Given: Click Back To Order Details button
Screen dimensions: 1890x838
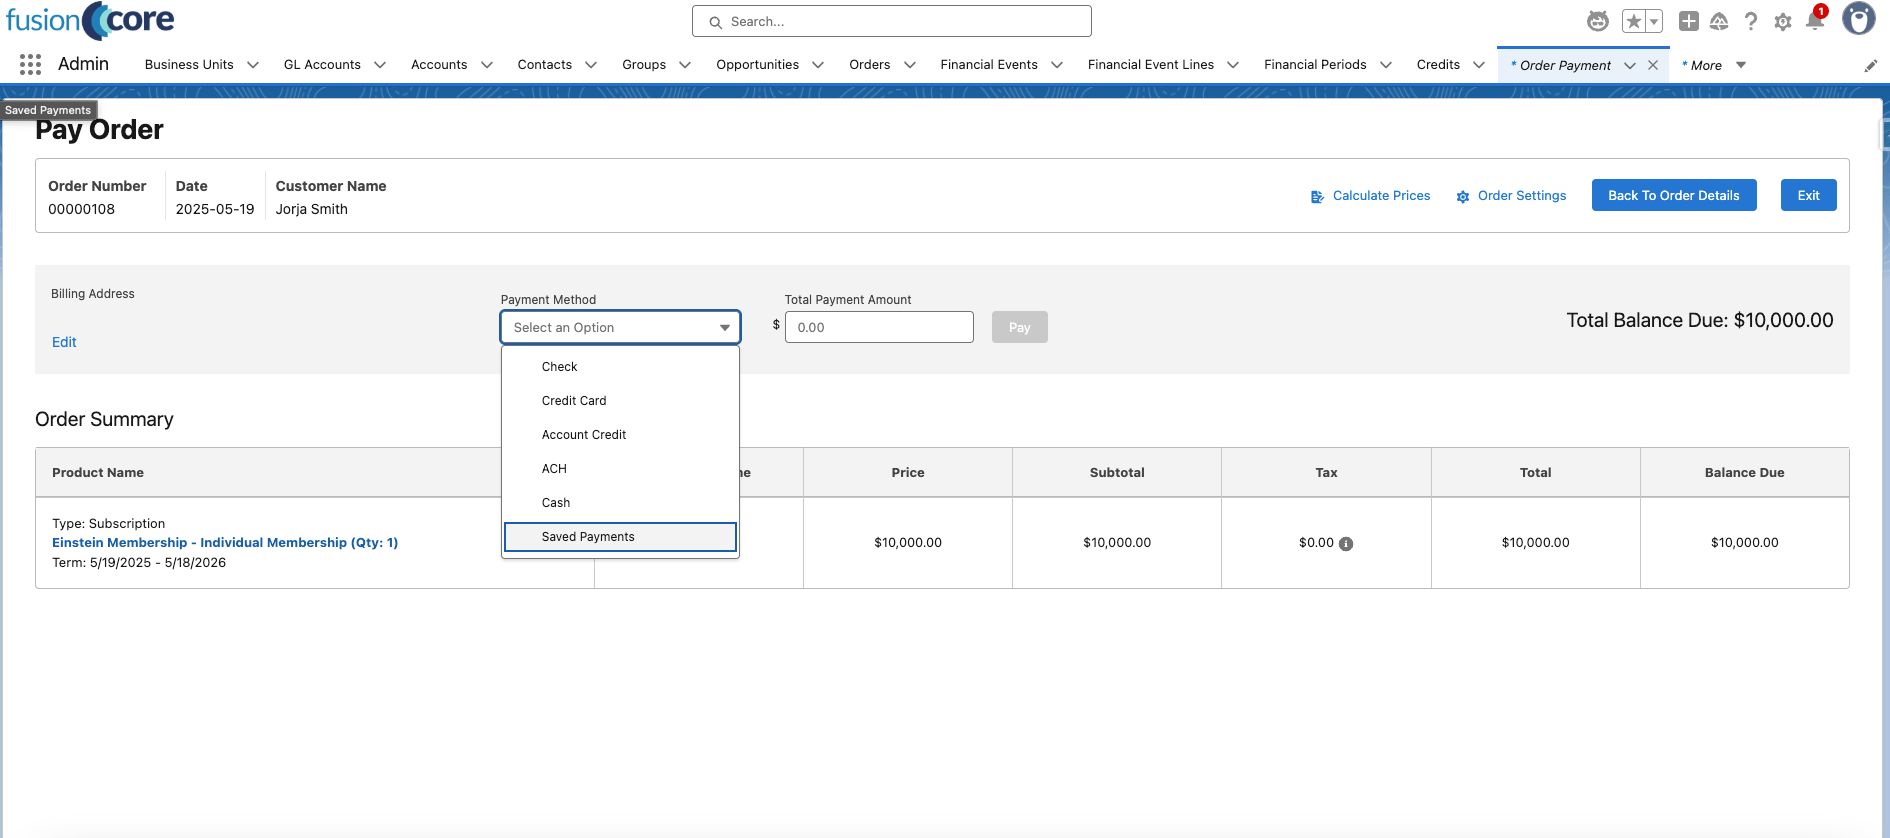Looking at the screenshot, I should point(1674,196).
